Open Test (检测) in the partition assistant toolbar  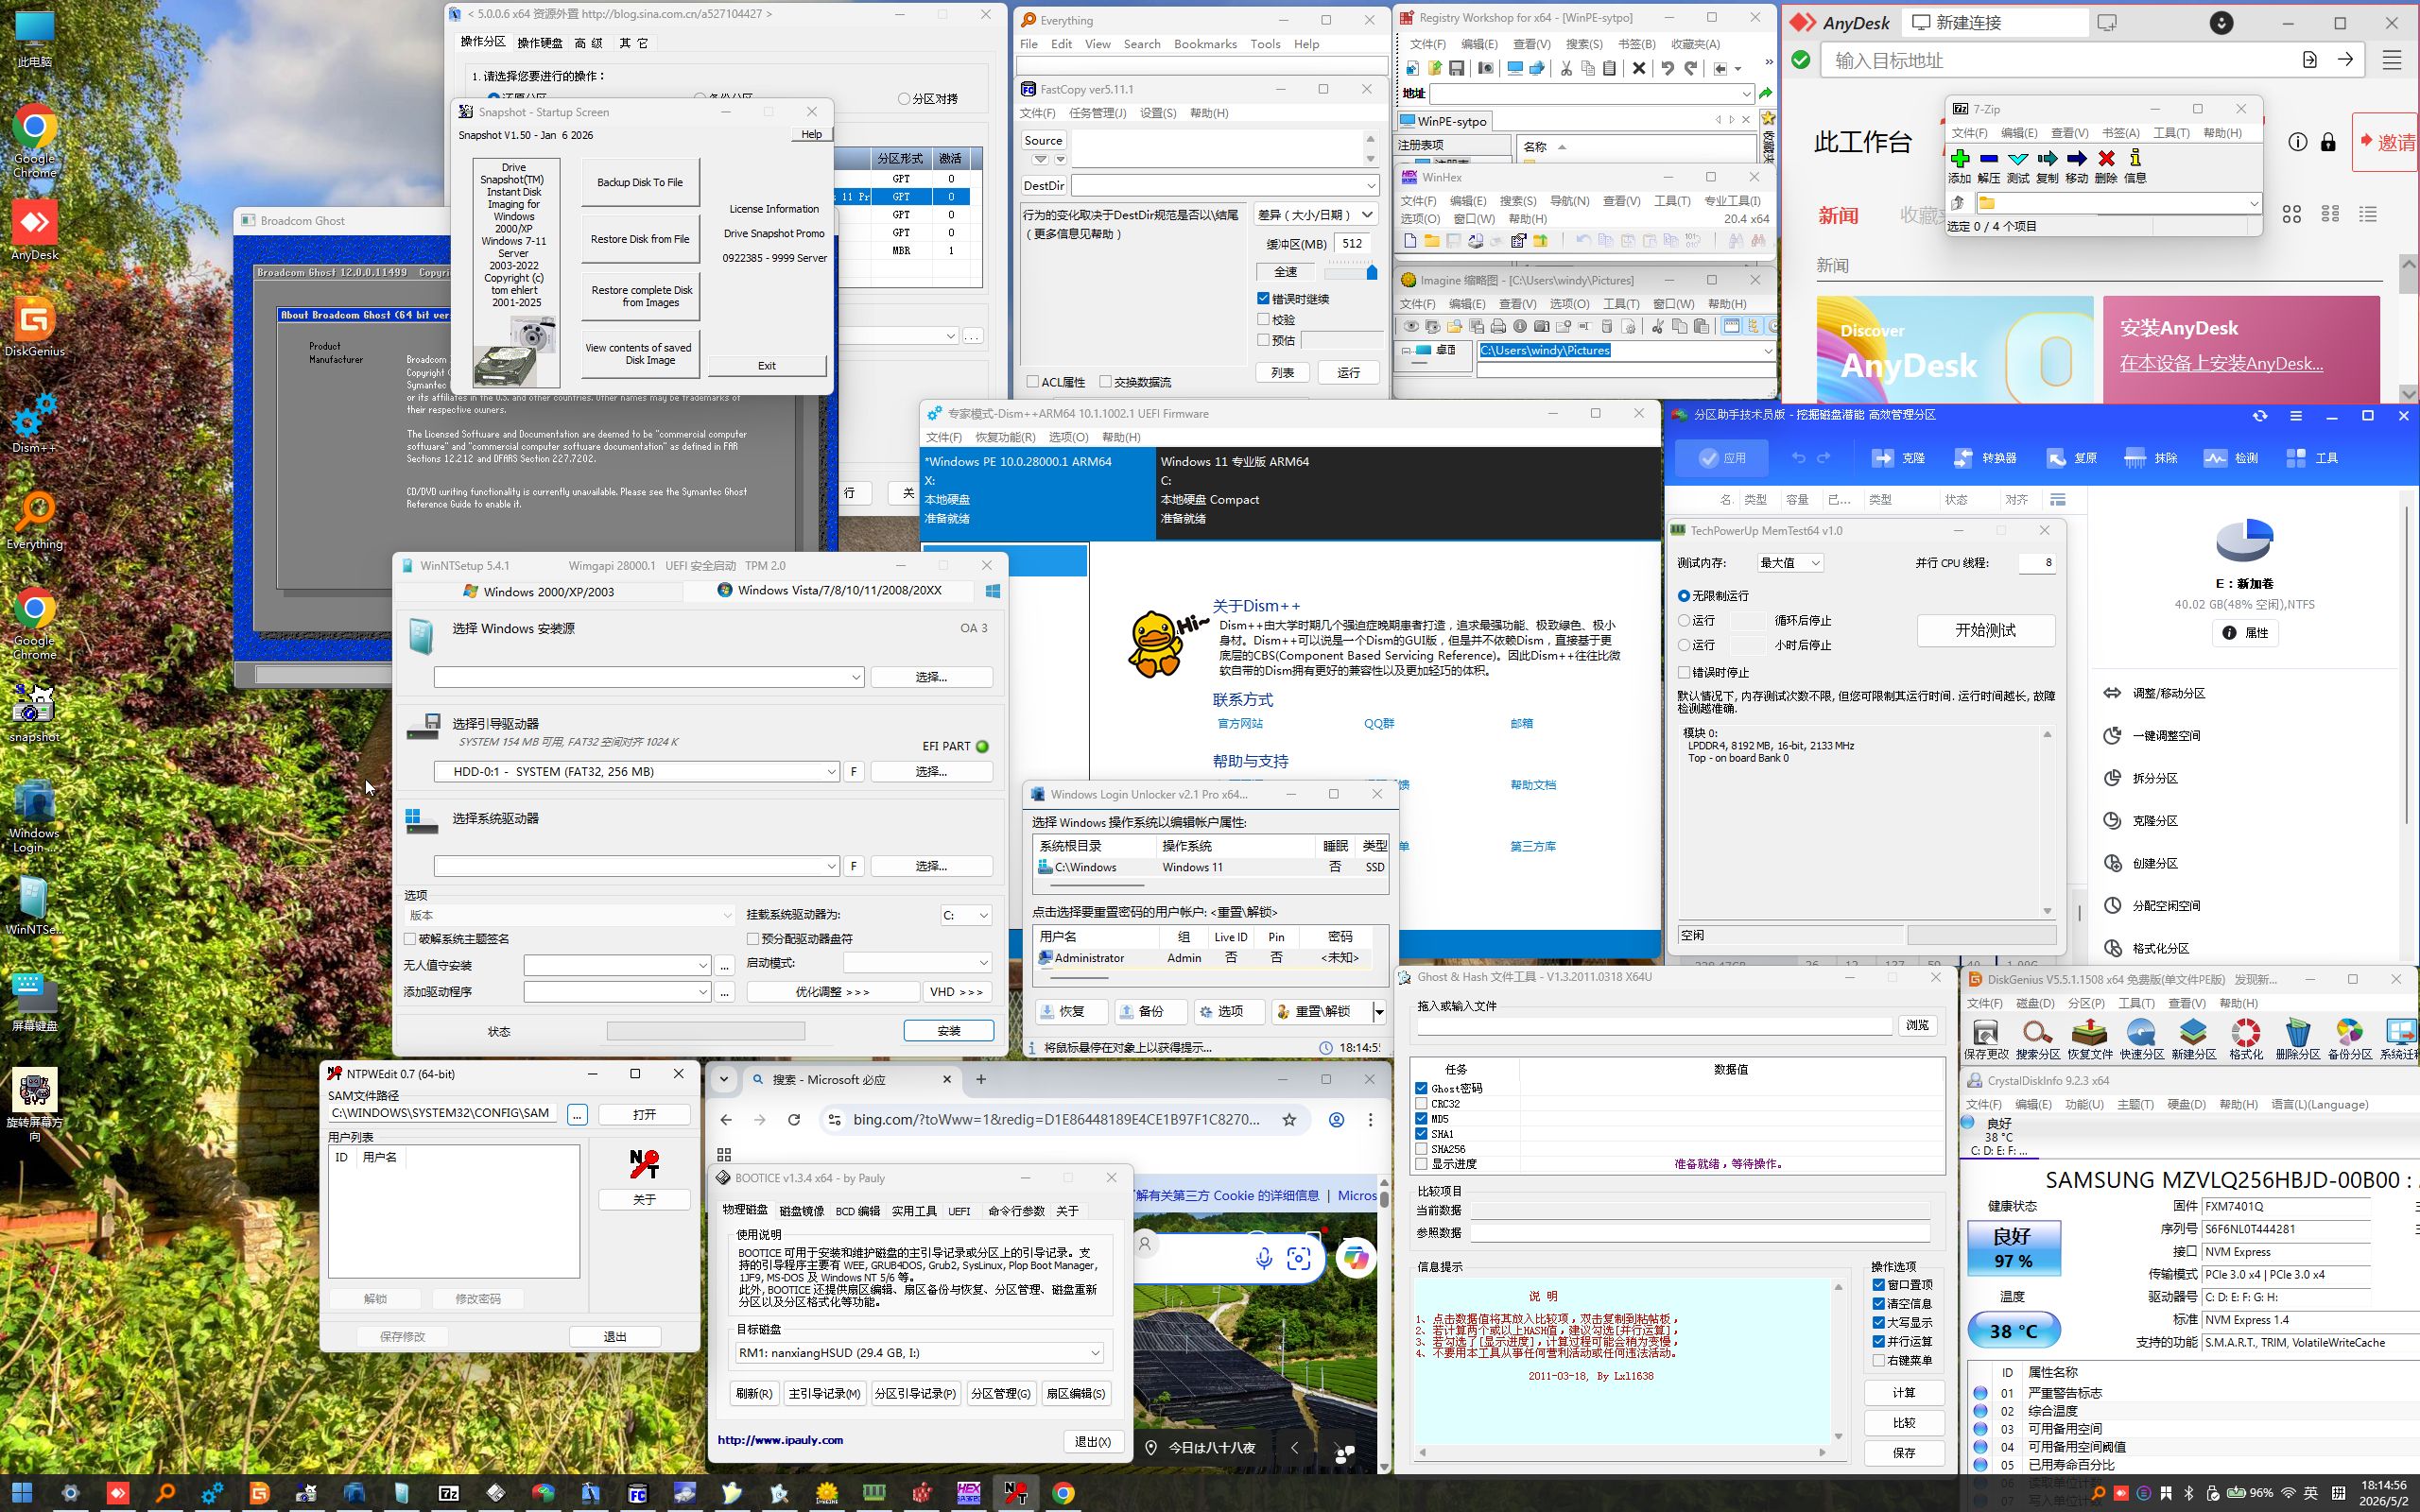(2231, 458)
